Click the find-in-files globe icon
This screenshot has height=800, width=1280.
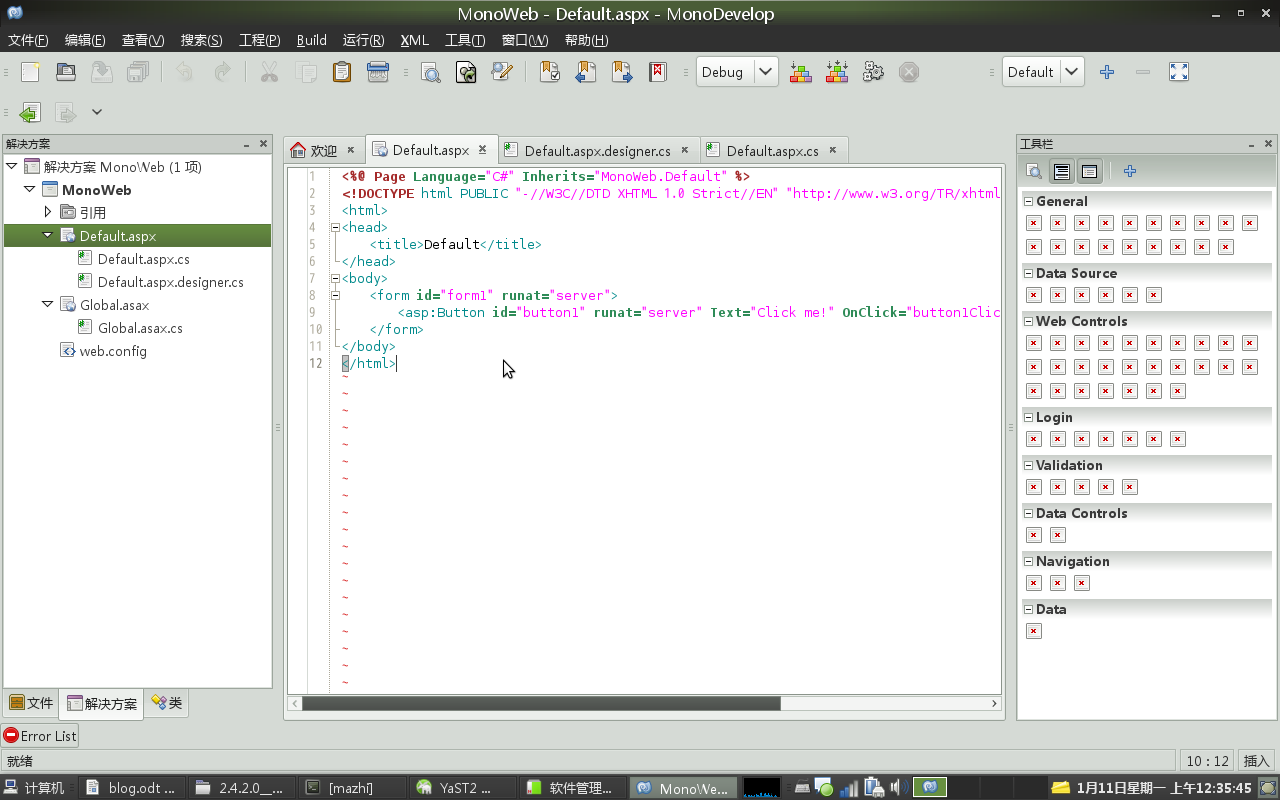(x=466, y=72)
